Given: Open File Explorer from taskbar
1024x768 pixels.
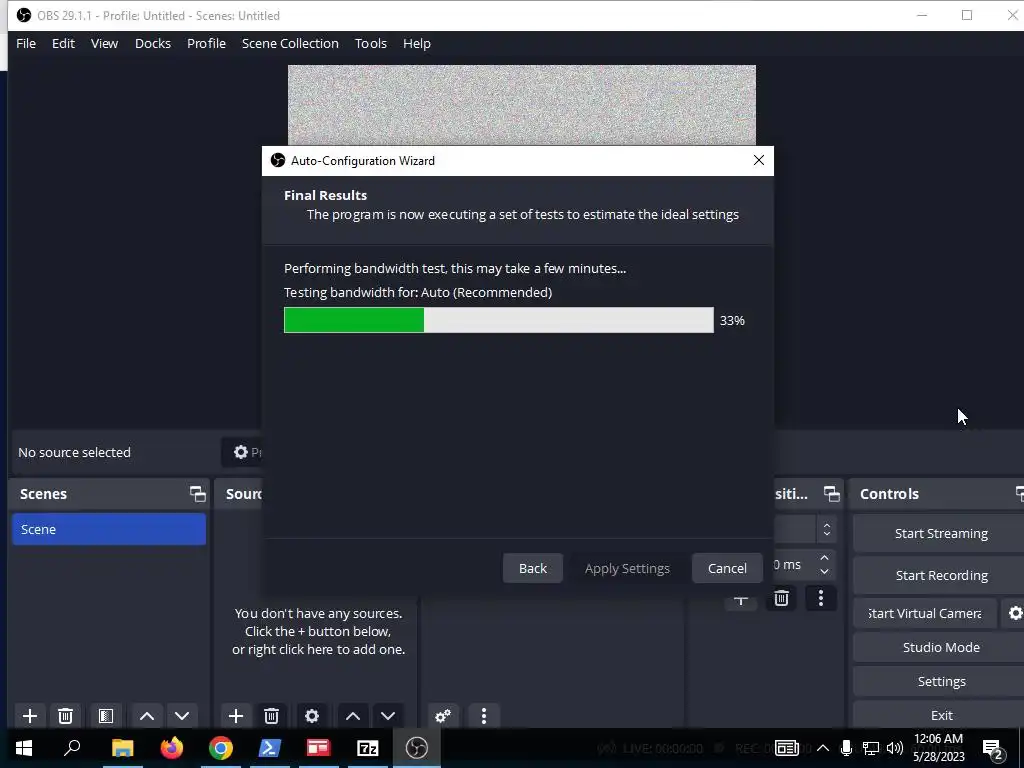Looking at the screenshot, I should (122, 748).
